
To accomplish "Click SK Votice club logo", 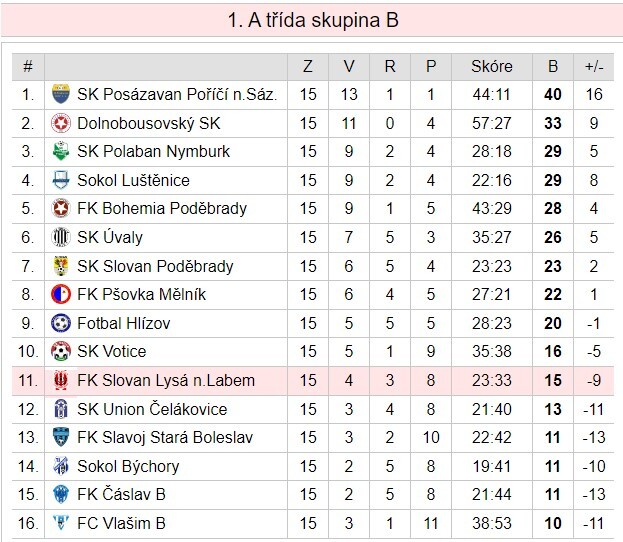I will point(61,351).
